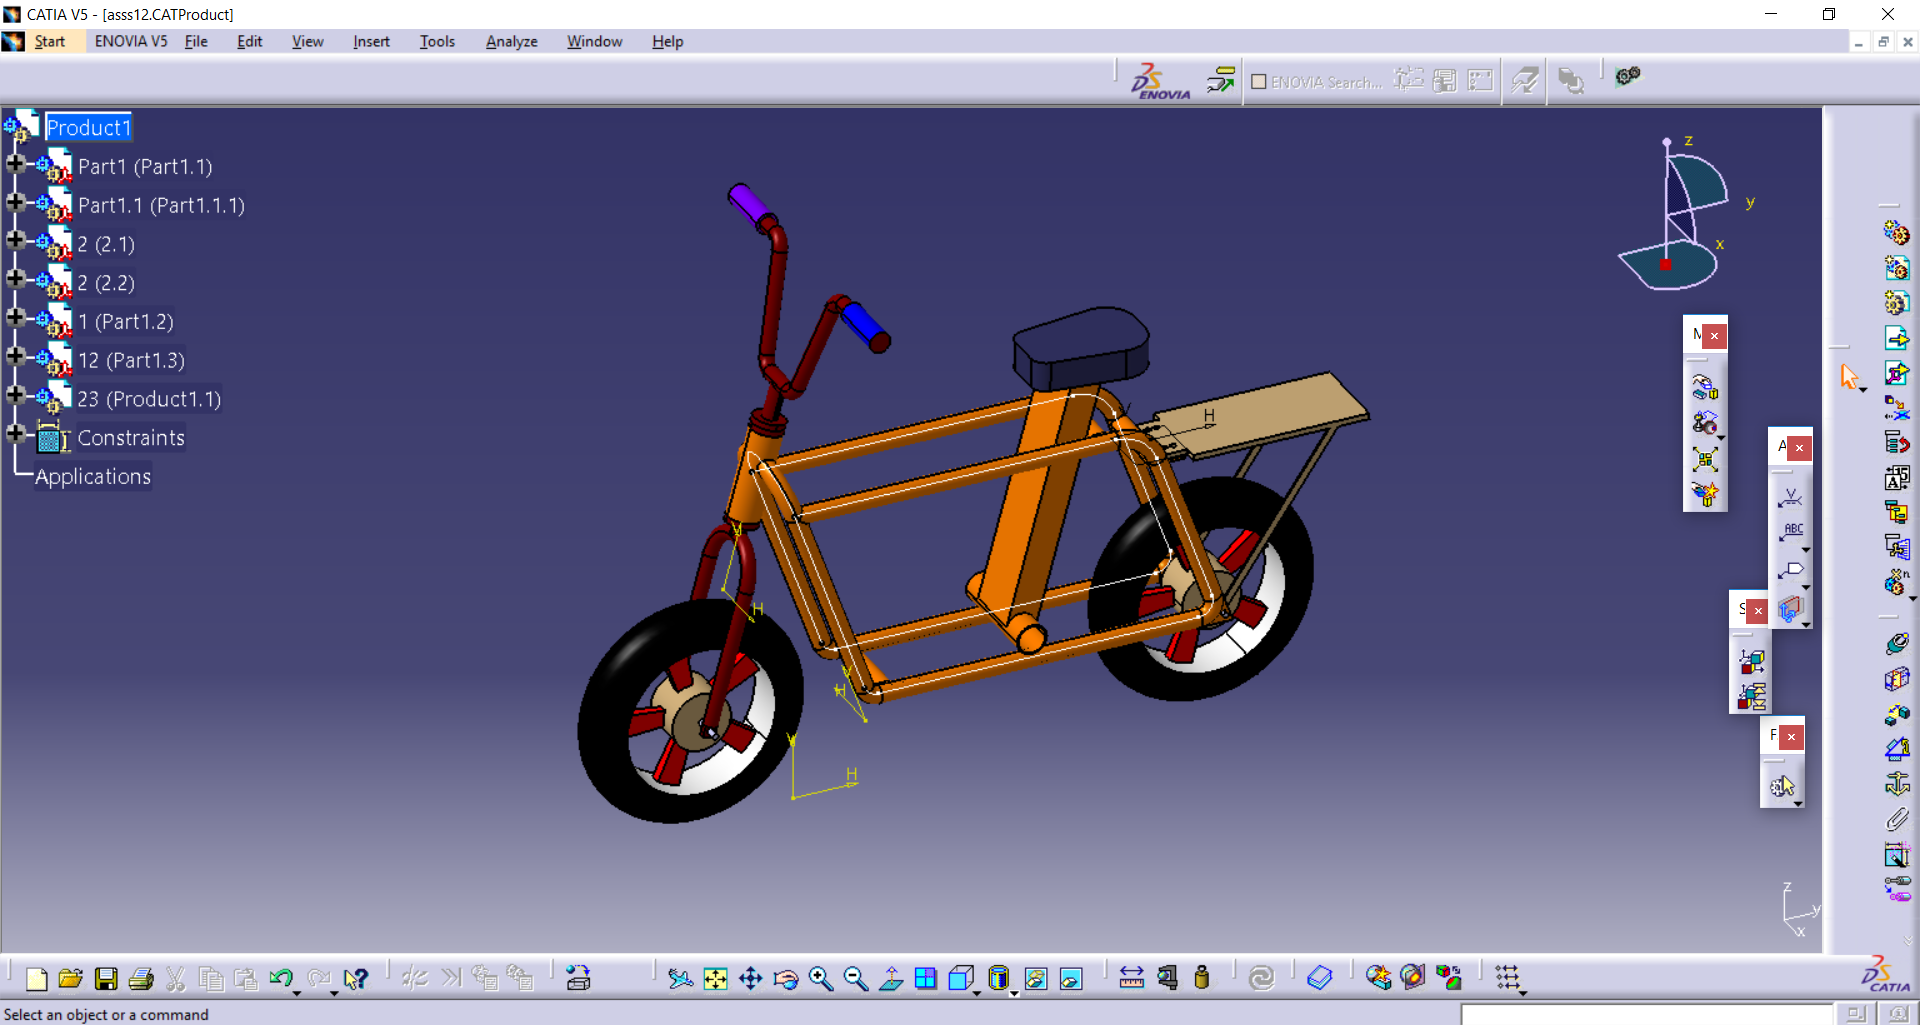Image resolution: width=1920 pixels, height=1025 pixels.
Task: Expand the 12 (Part1.3) tree node
Action: point(15,356)
